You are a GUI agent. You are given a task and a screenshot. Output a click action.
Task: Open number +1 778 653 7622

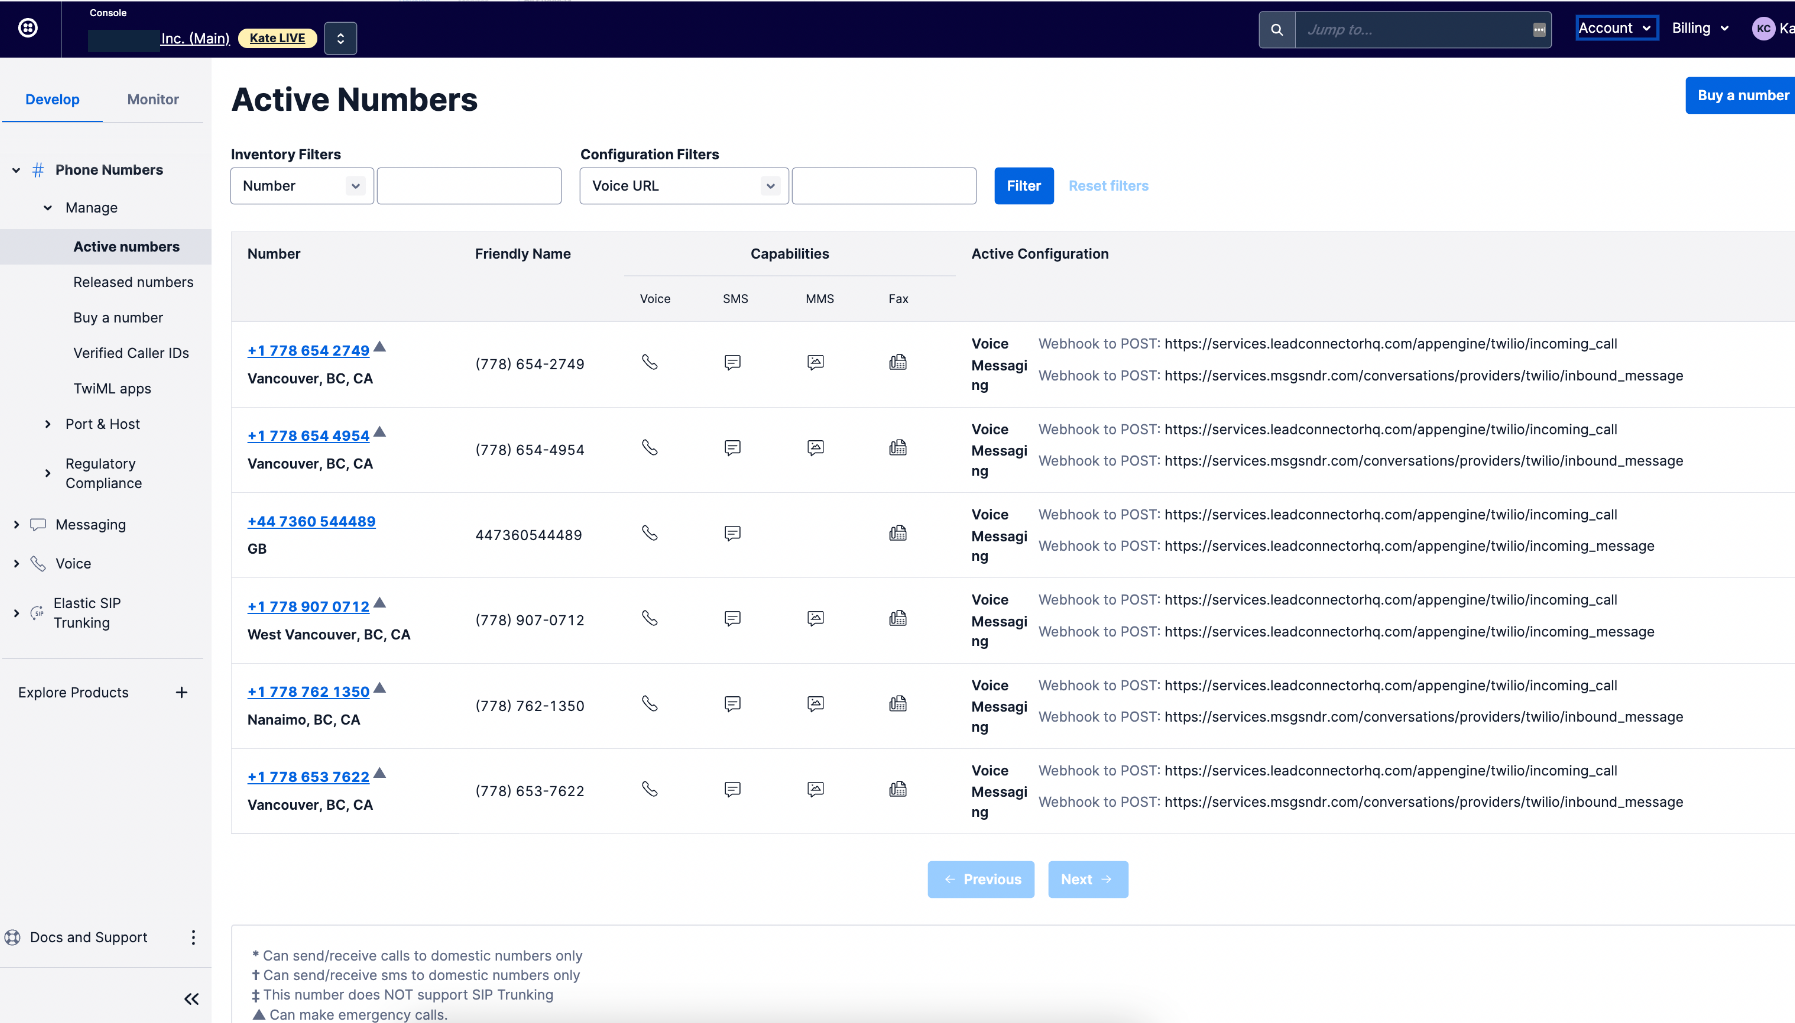point(308,777)
